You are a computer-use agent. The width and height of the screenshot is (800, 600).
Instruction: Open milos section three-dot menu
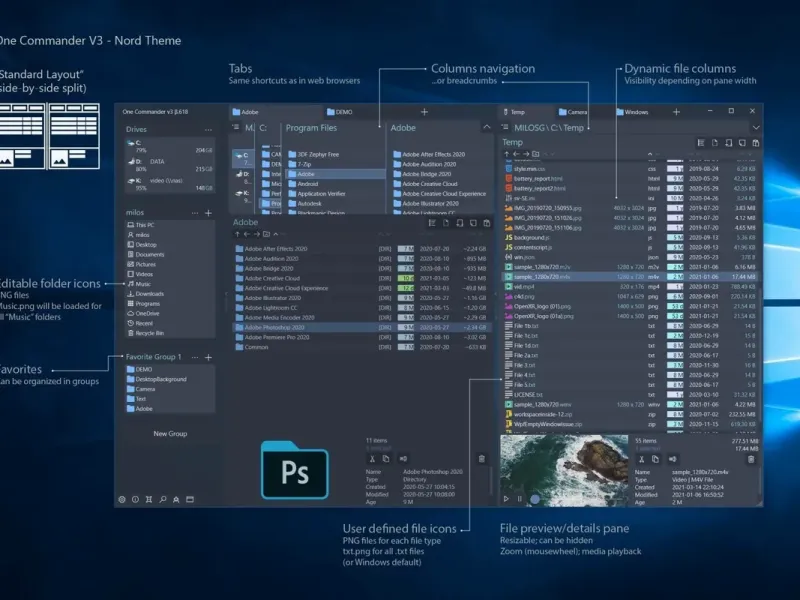(195, 213)
